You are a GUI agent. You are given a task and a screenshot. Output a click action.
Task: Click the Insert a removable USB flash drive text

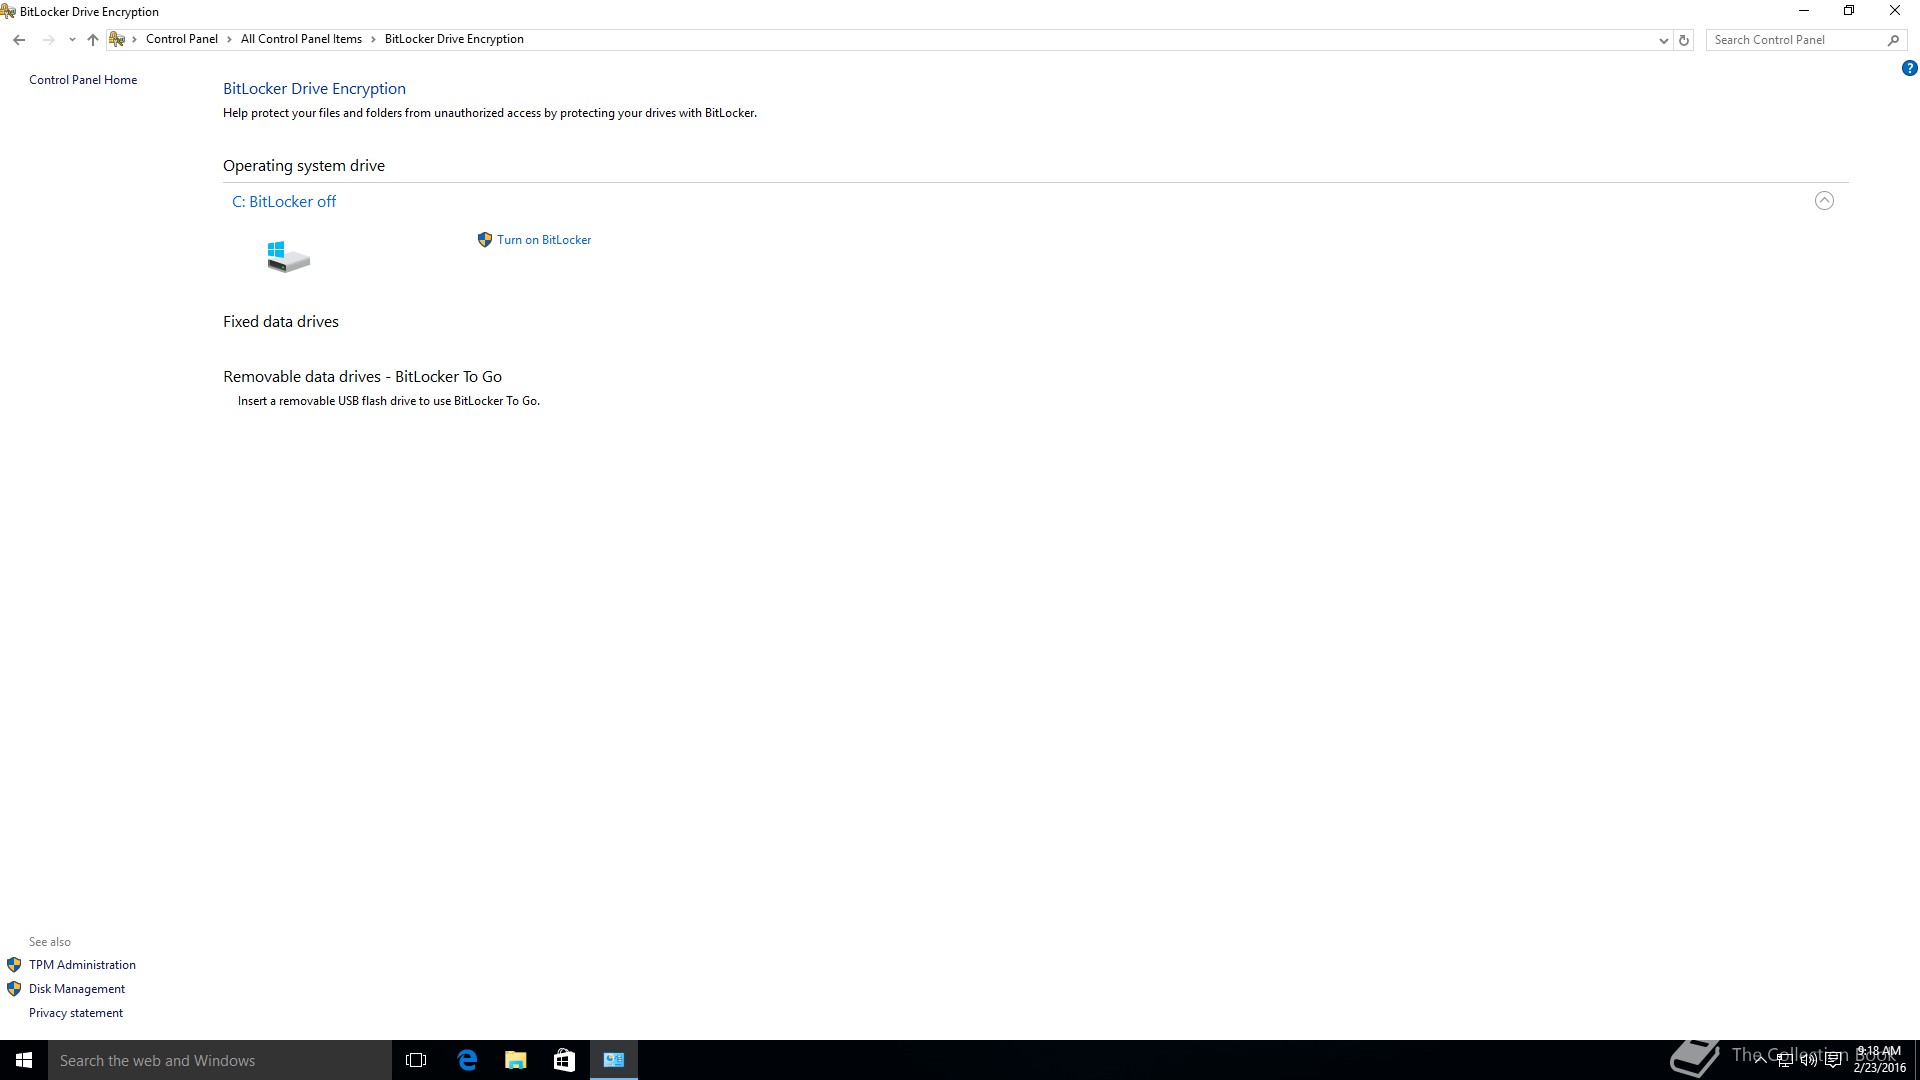(x=389, y=401)
